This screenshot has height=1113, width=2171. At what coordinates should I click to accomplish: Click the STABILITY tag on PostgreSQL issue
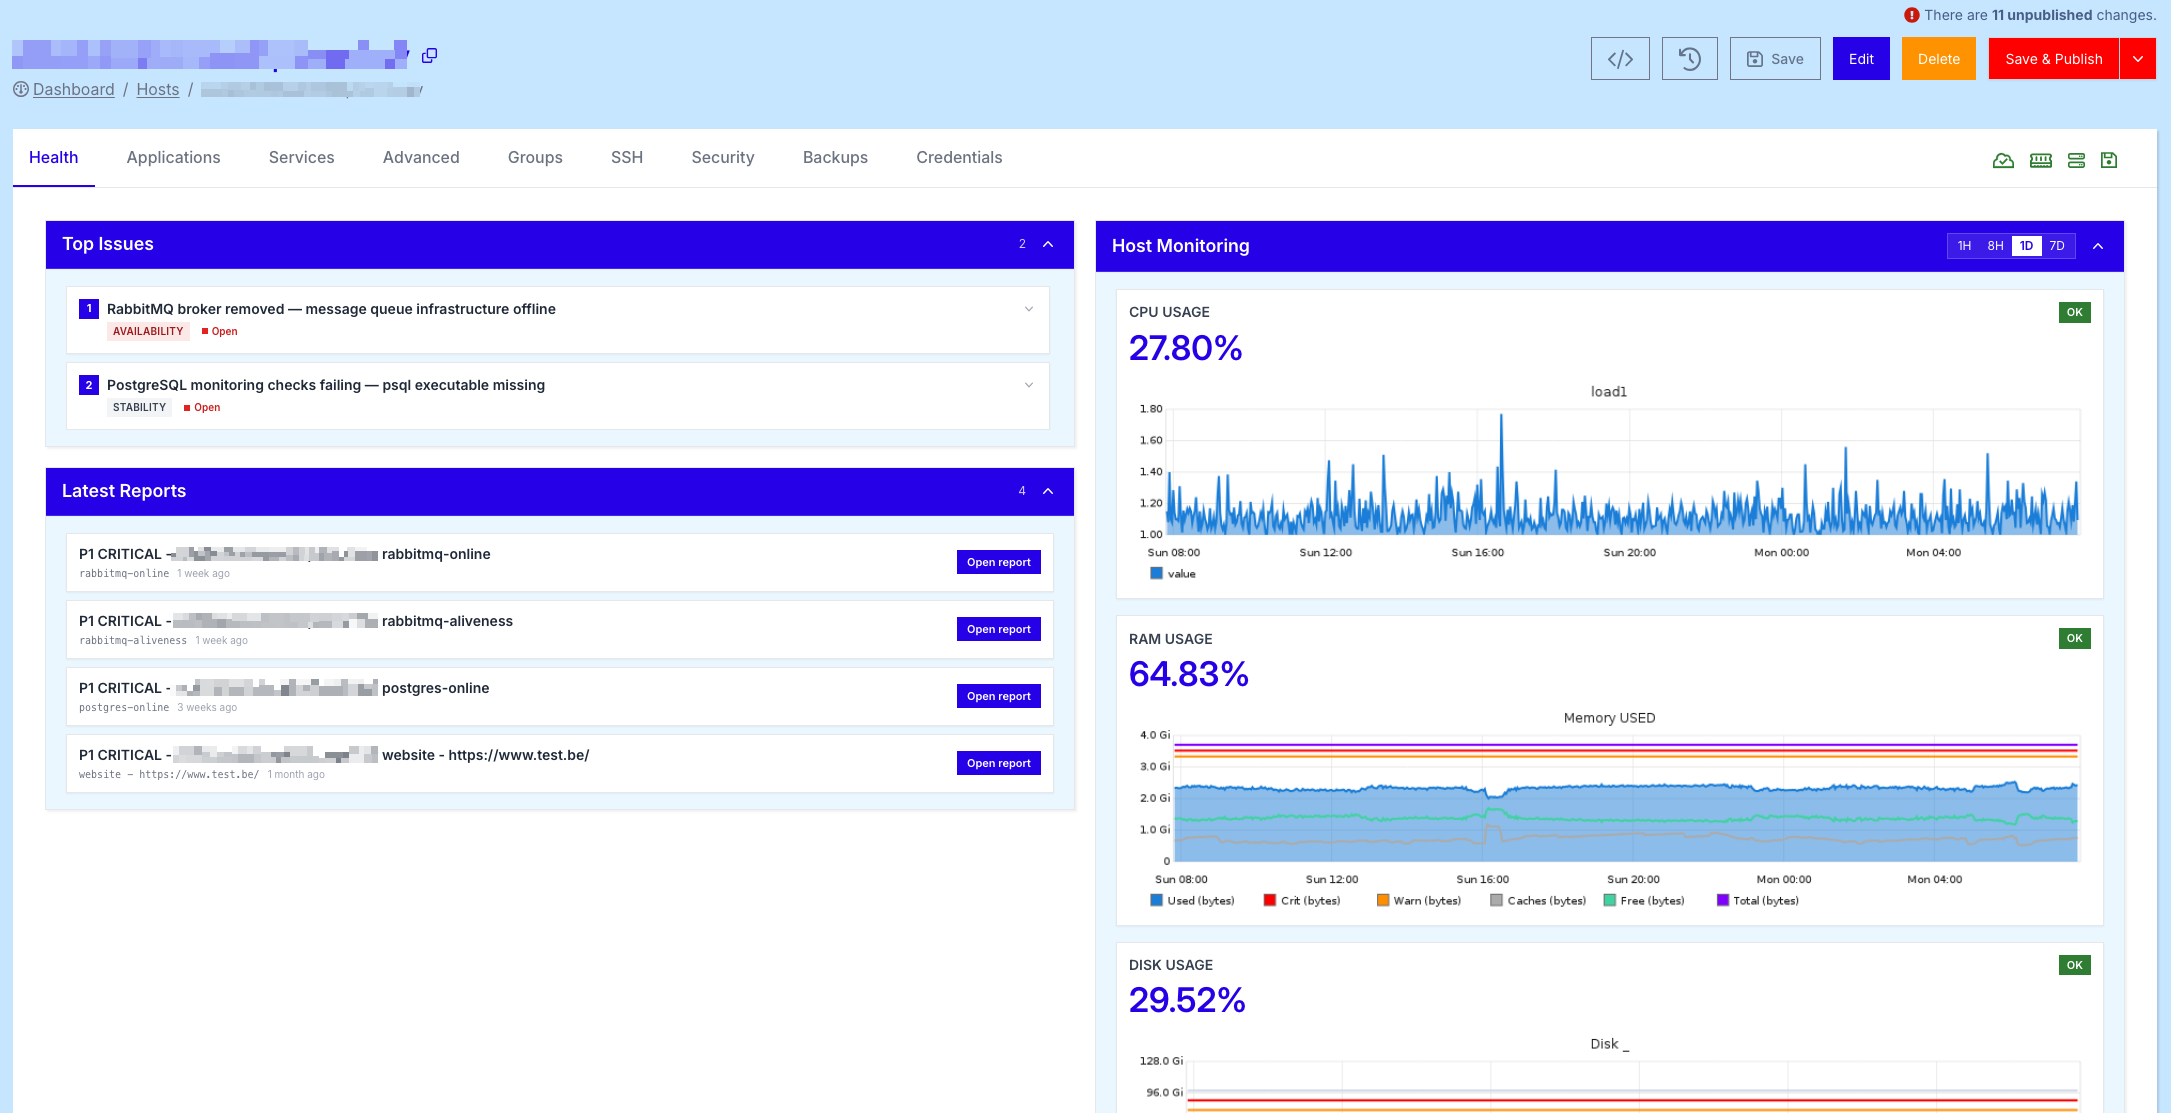[140, 408]
